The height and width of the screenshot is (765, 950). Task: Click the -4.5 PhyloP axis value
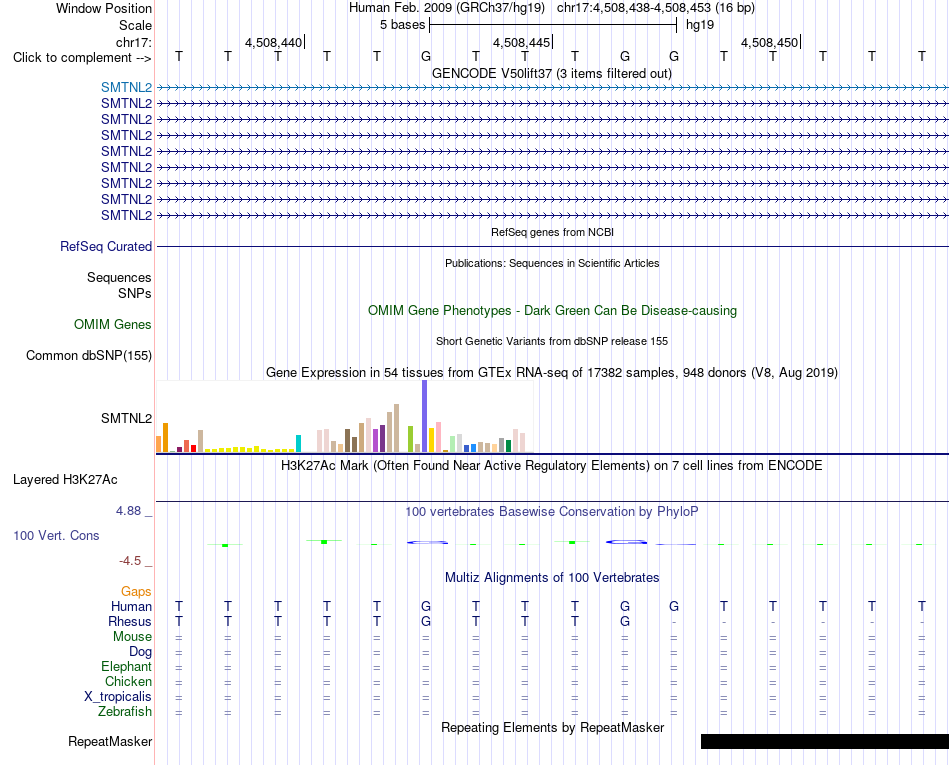[x=130, y=561]
